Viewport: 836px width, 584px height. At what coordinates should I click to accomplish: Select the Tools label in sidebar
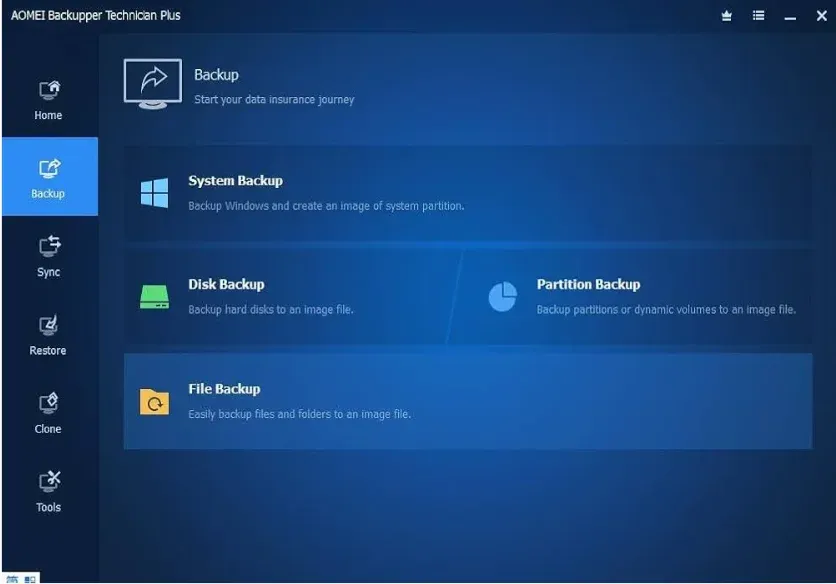tap(49, 507)
